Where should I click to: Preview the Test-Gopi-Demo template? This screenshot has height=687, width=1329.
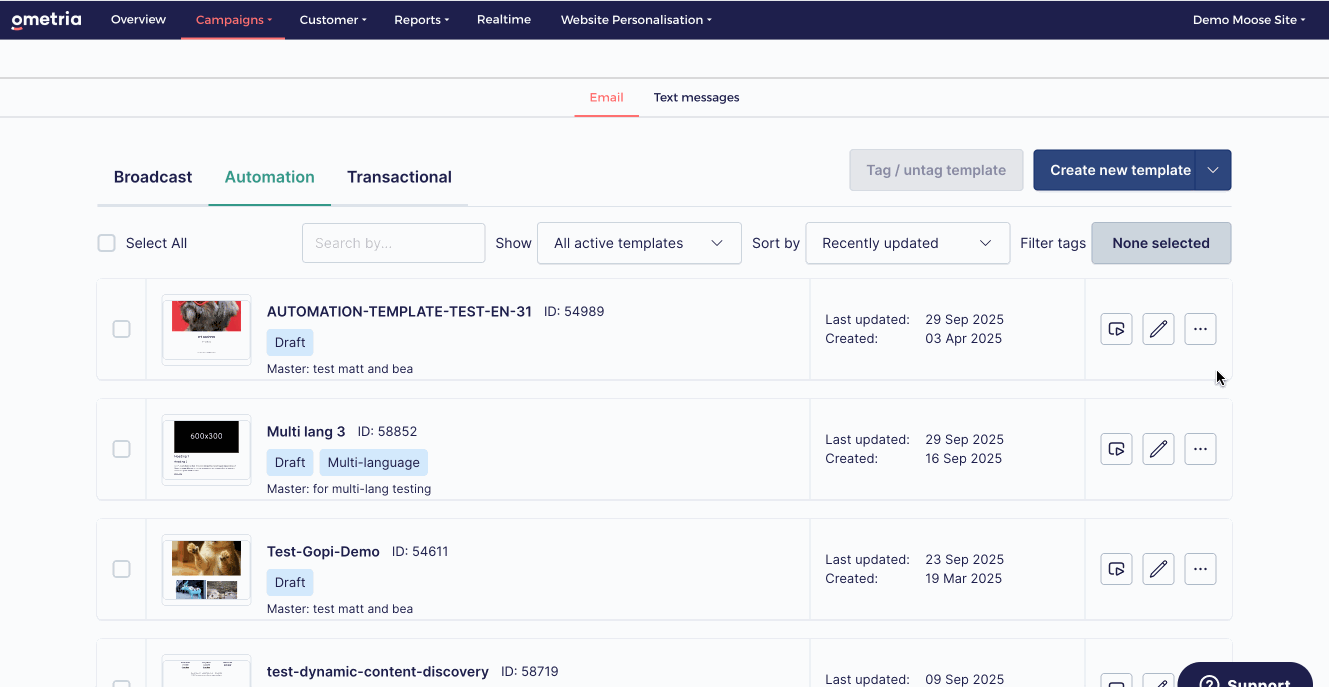point(1116,569)
